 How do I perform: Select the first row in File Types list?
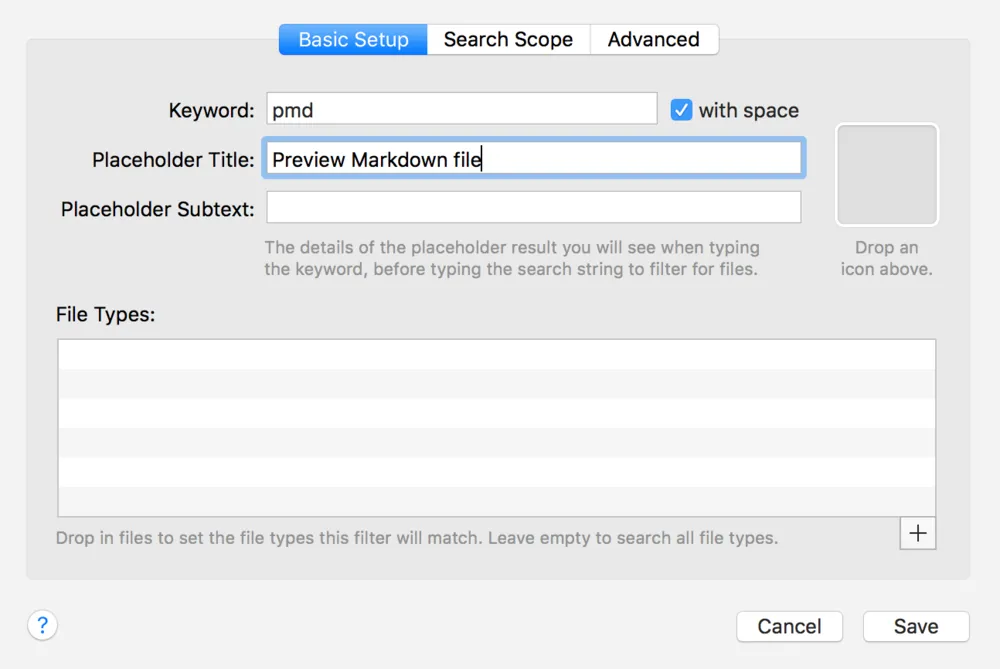tap(497, 355)
